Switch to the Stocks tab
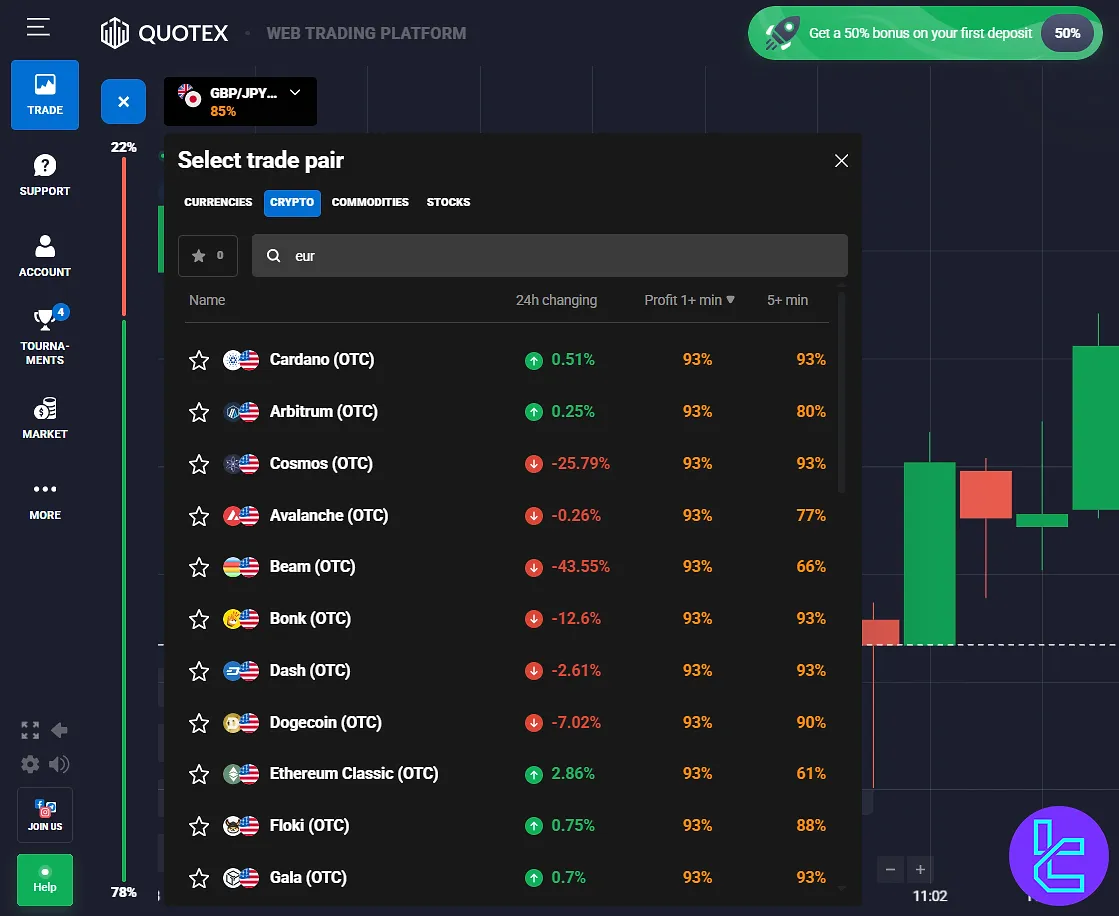 pos(448,202)
